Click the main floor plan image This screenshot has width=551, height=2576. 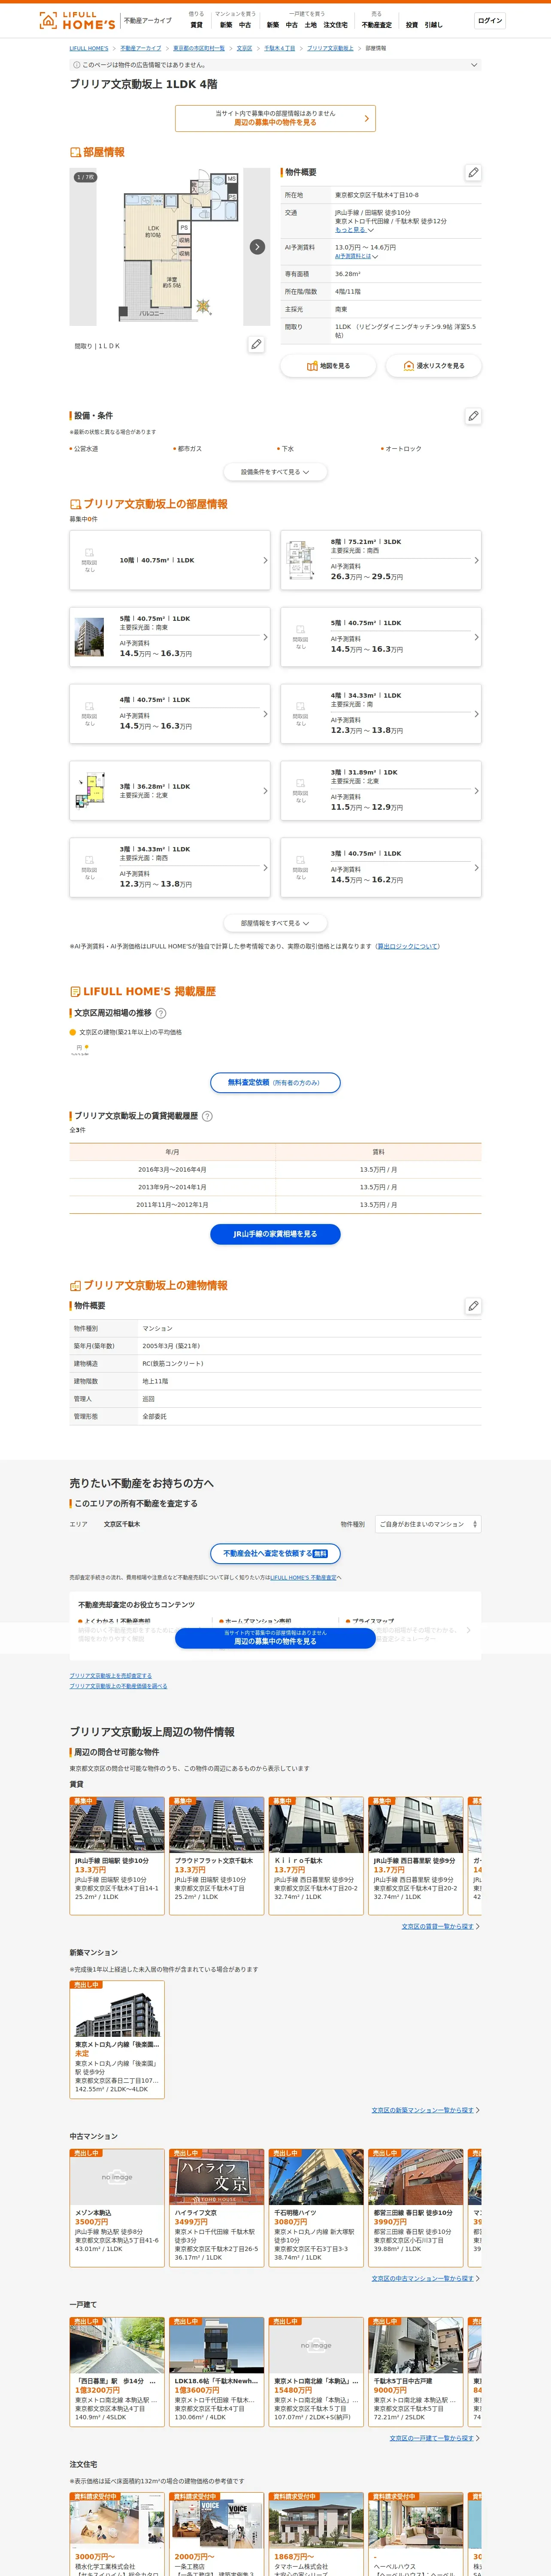click(x=170, y=246)
